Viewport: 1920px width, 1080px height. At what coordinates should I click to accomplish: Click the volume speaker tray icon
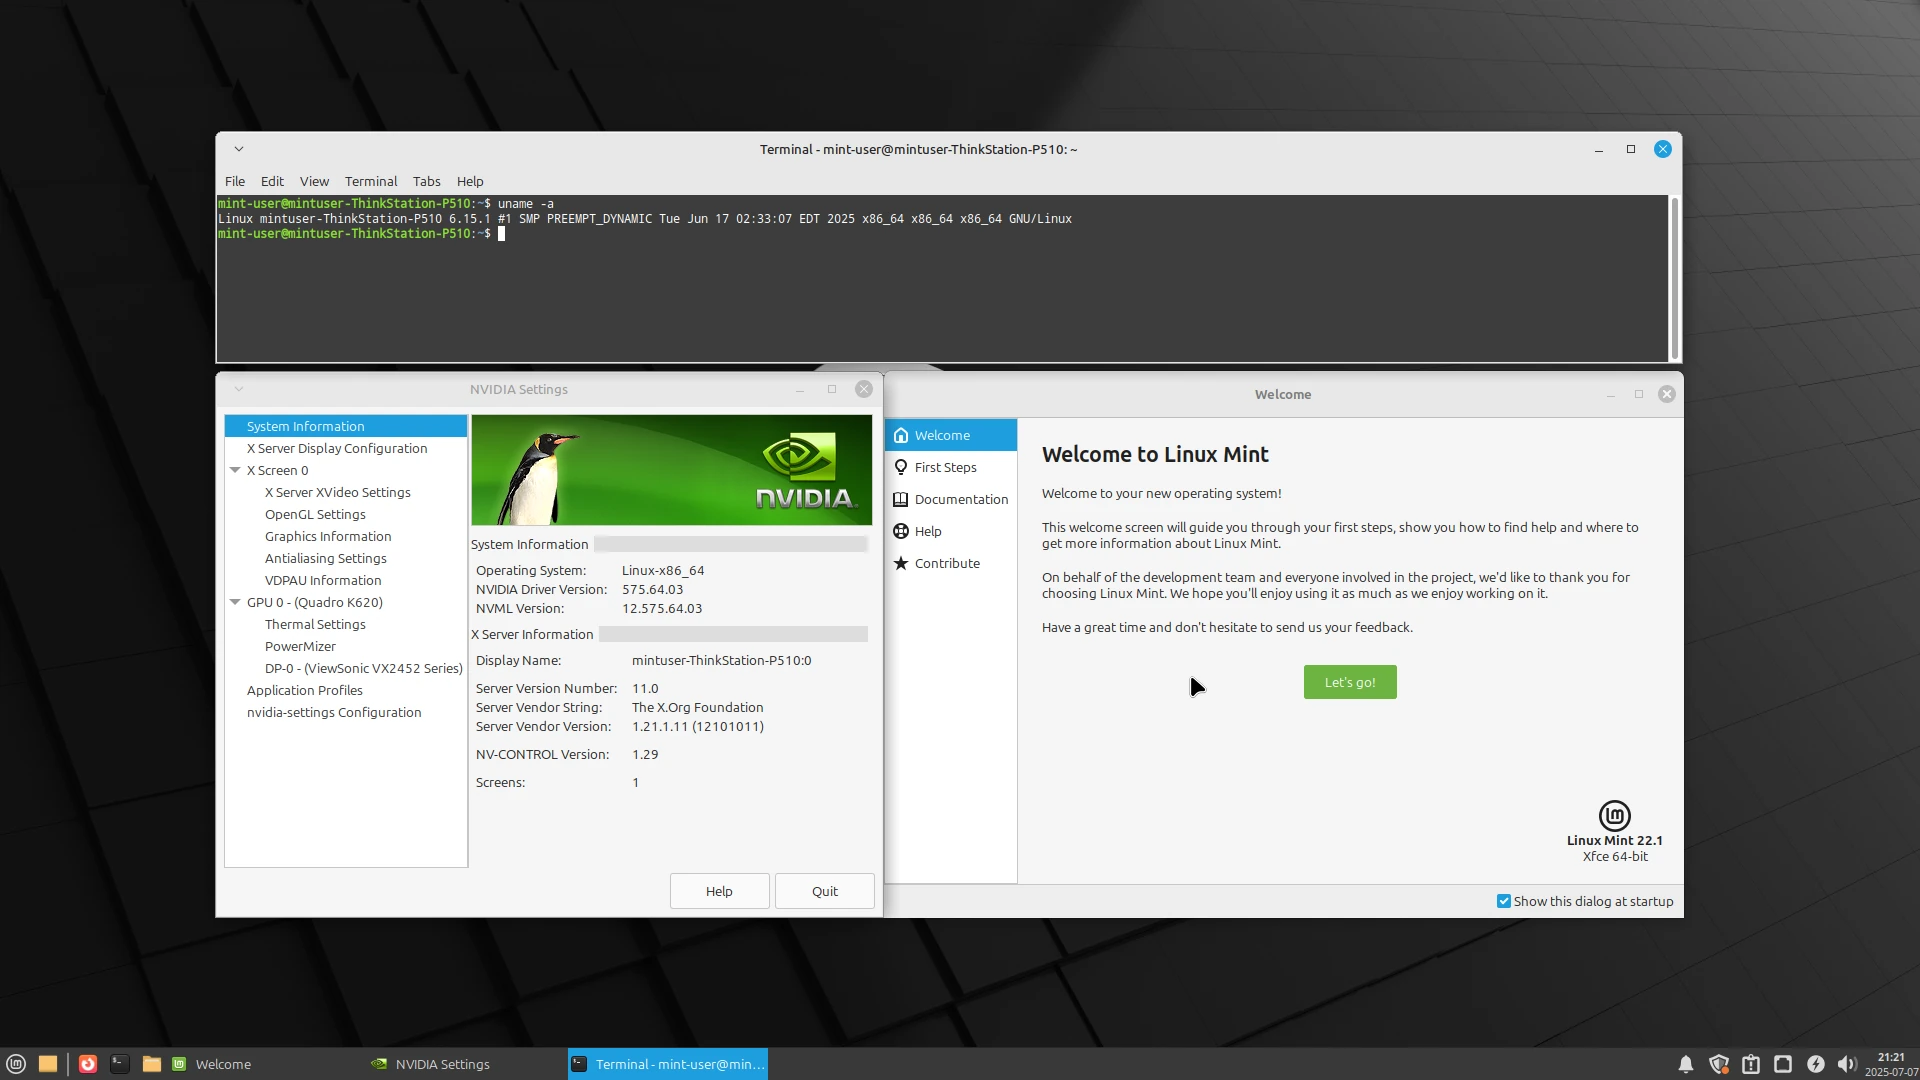click(1846, 1064)
